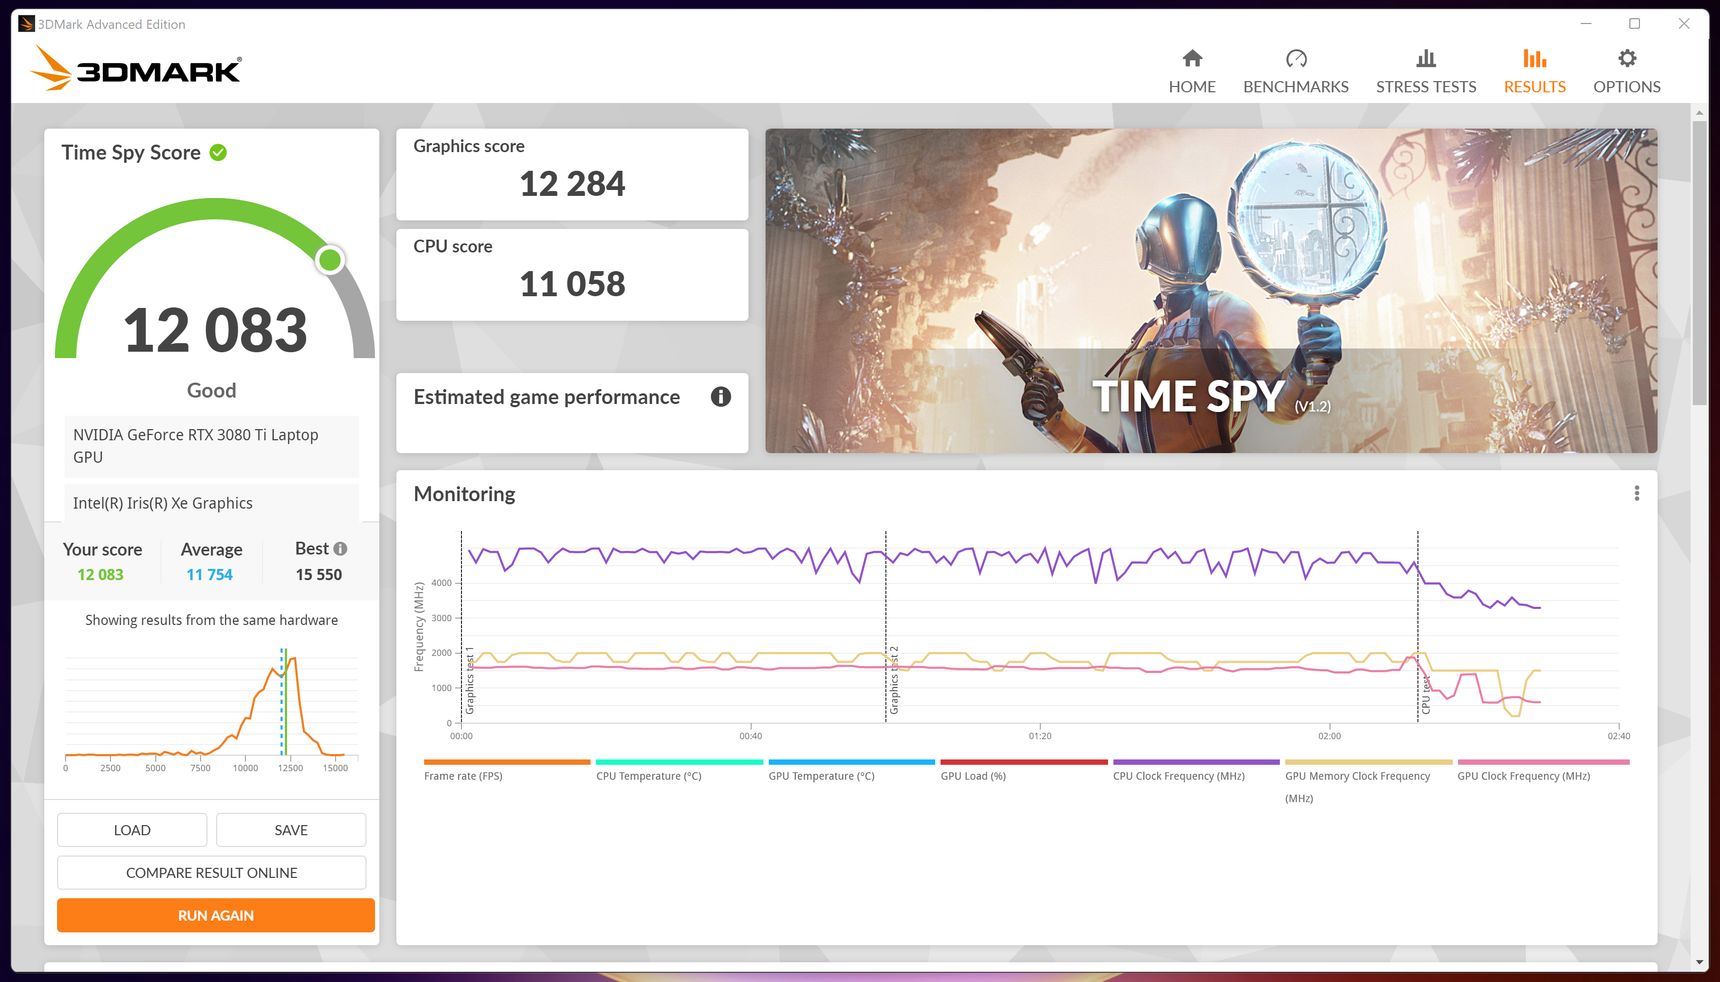The height and width of the screenshot is (982, 1720).
Task: Click the 3DMark title bar app icon
Action: 26,24
